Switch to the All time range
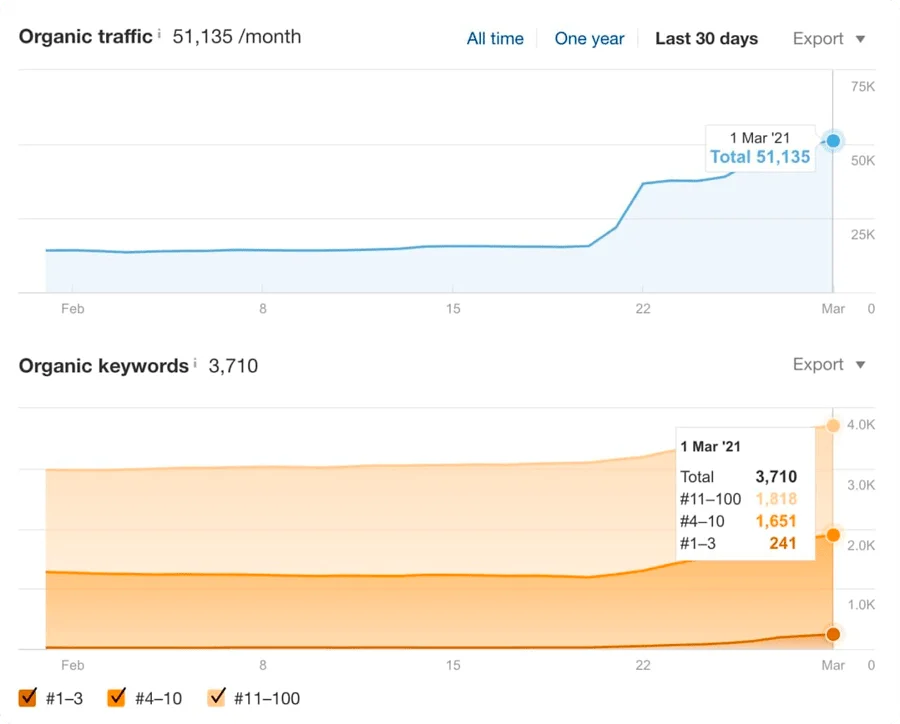This screenshot has height=724, width=900. [x=495, y=39]
